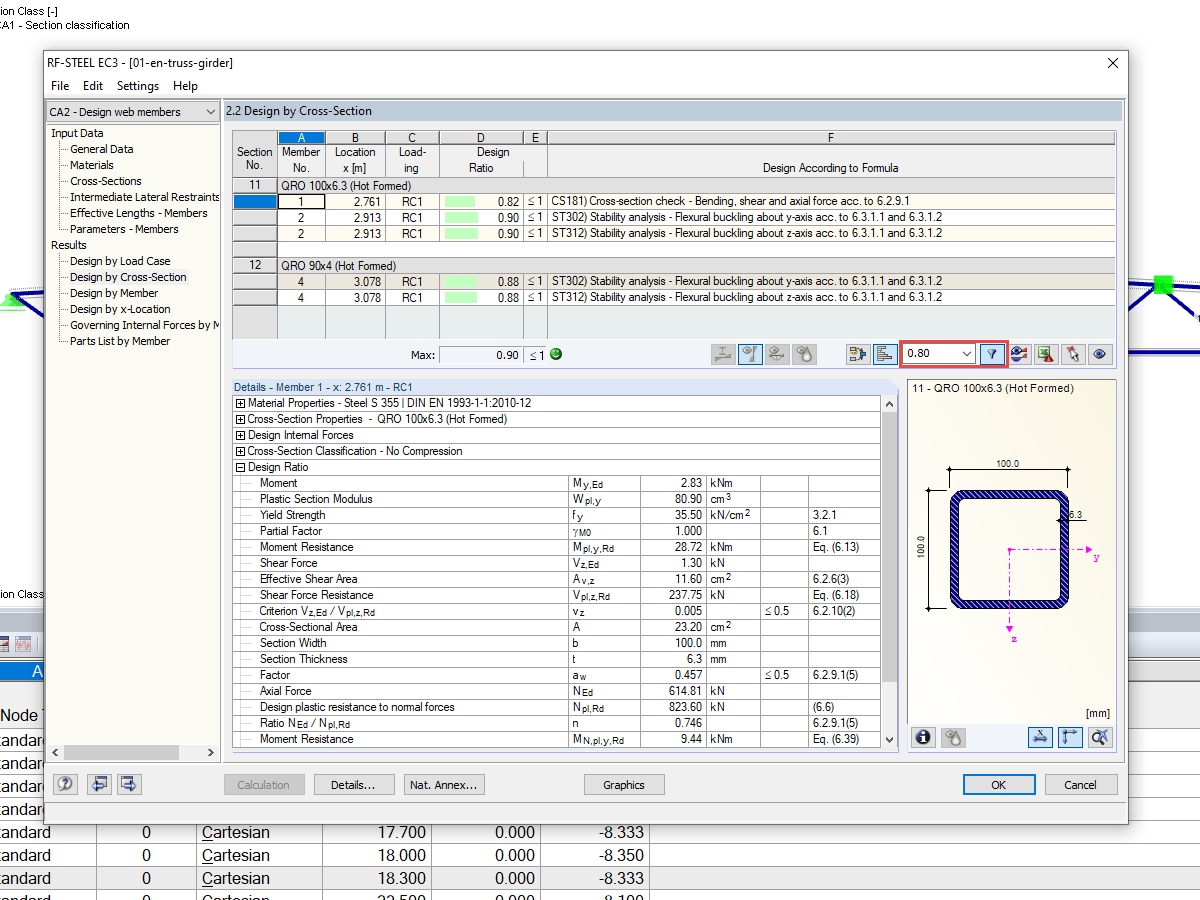This screenshot has height=900, width=1200.
Task: Disable zoom using the crossed magnifier icon
Action: pyautogui.click(x=1098, y=738)
